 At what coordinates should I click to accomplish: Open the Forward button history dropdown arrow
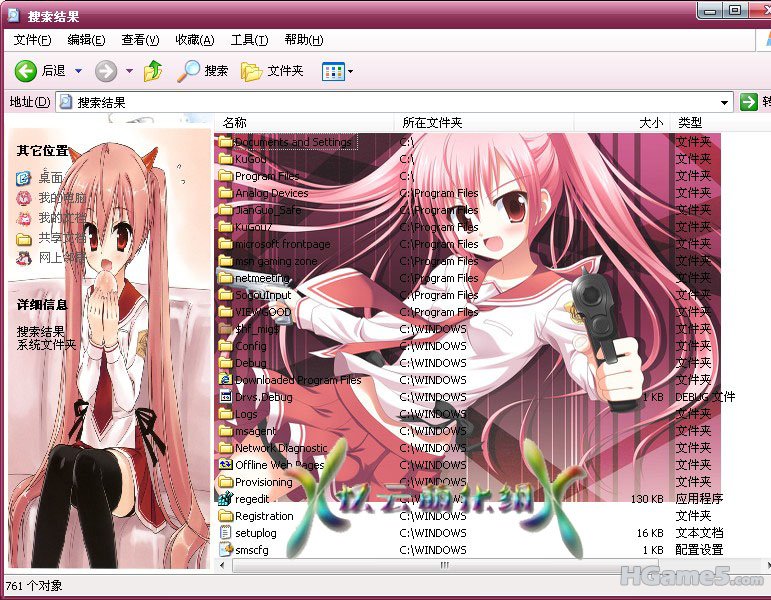click(129, 71)
